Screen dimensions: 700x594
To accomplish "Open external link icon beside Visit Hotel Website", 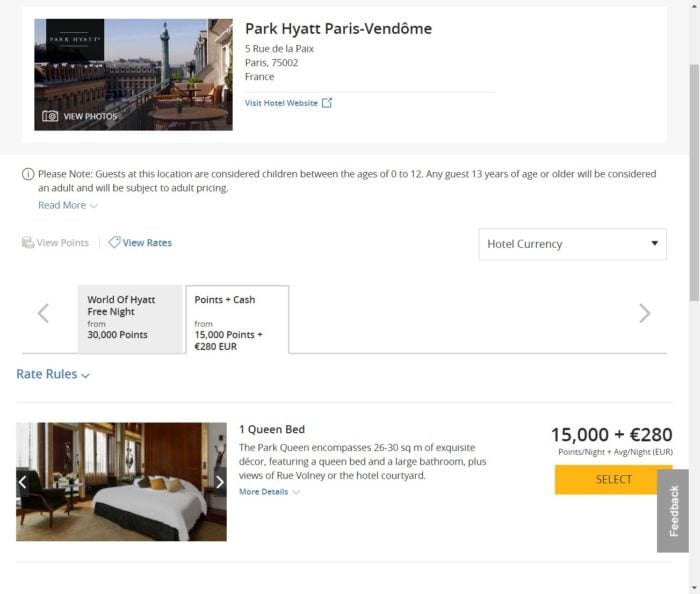I will click(327, 103).
